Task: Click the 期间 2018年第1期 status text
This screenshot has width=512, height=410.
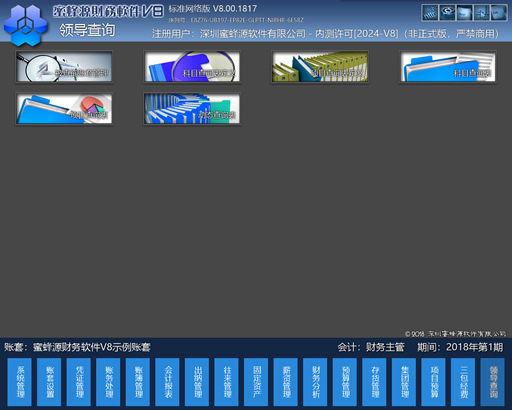Action: pos(460,347)
